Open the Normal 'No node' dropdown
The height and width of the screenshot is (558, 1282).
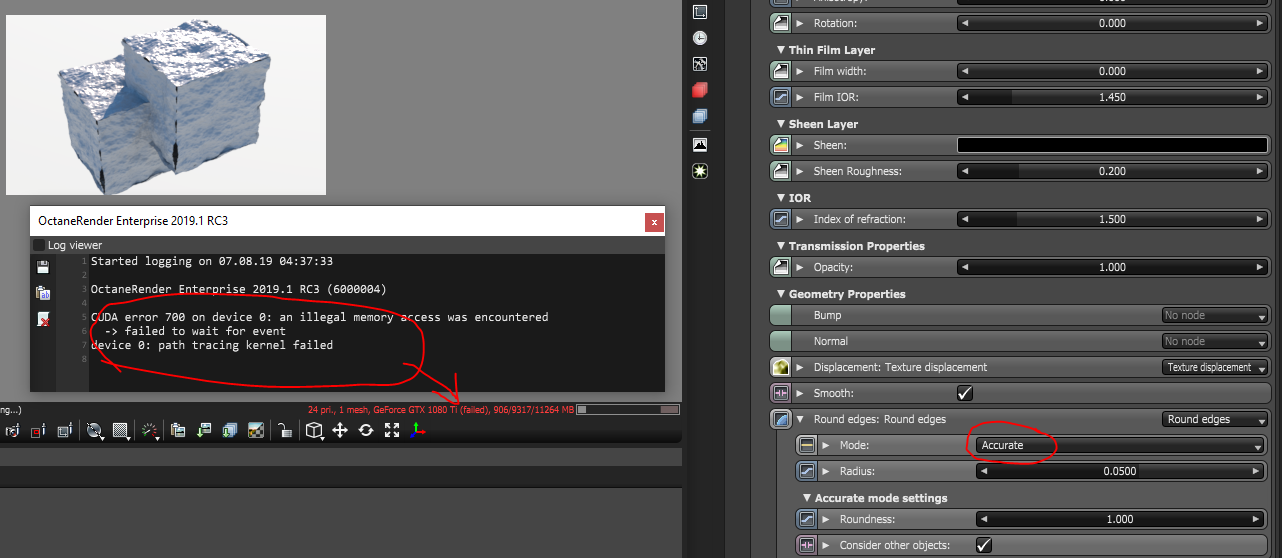[x=1216, y=341]
